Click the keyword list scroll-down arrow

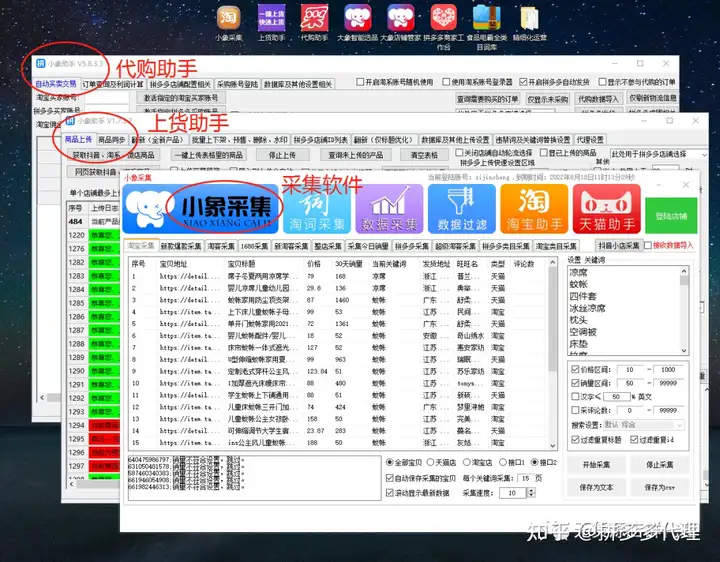point(684,350)
